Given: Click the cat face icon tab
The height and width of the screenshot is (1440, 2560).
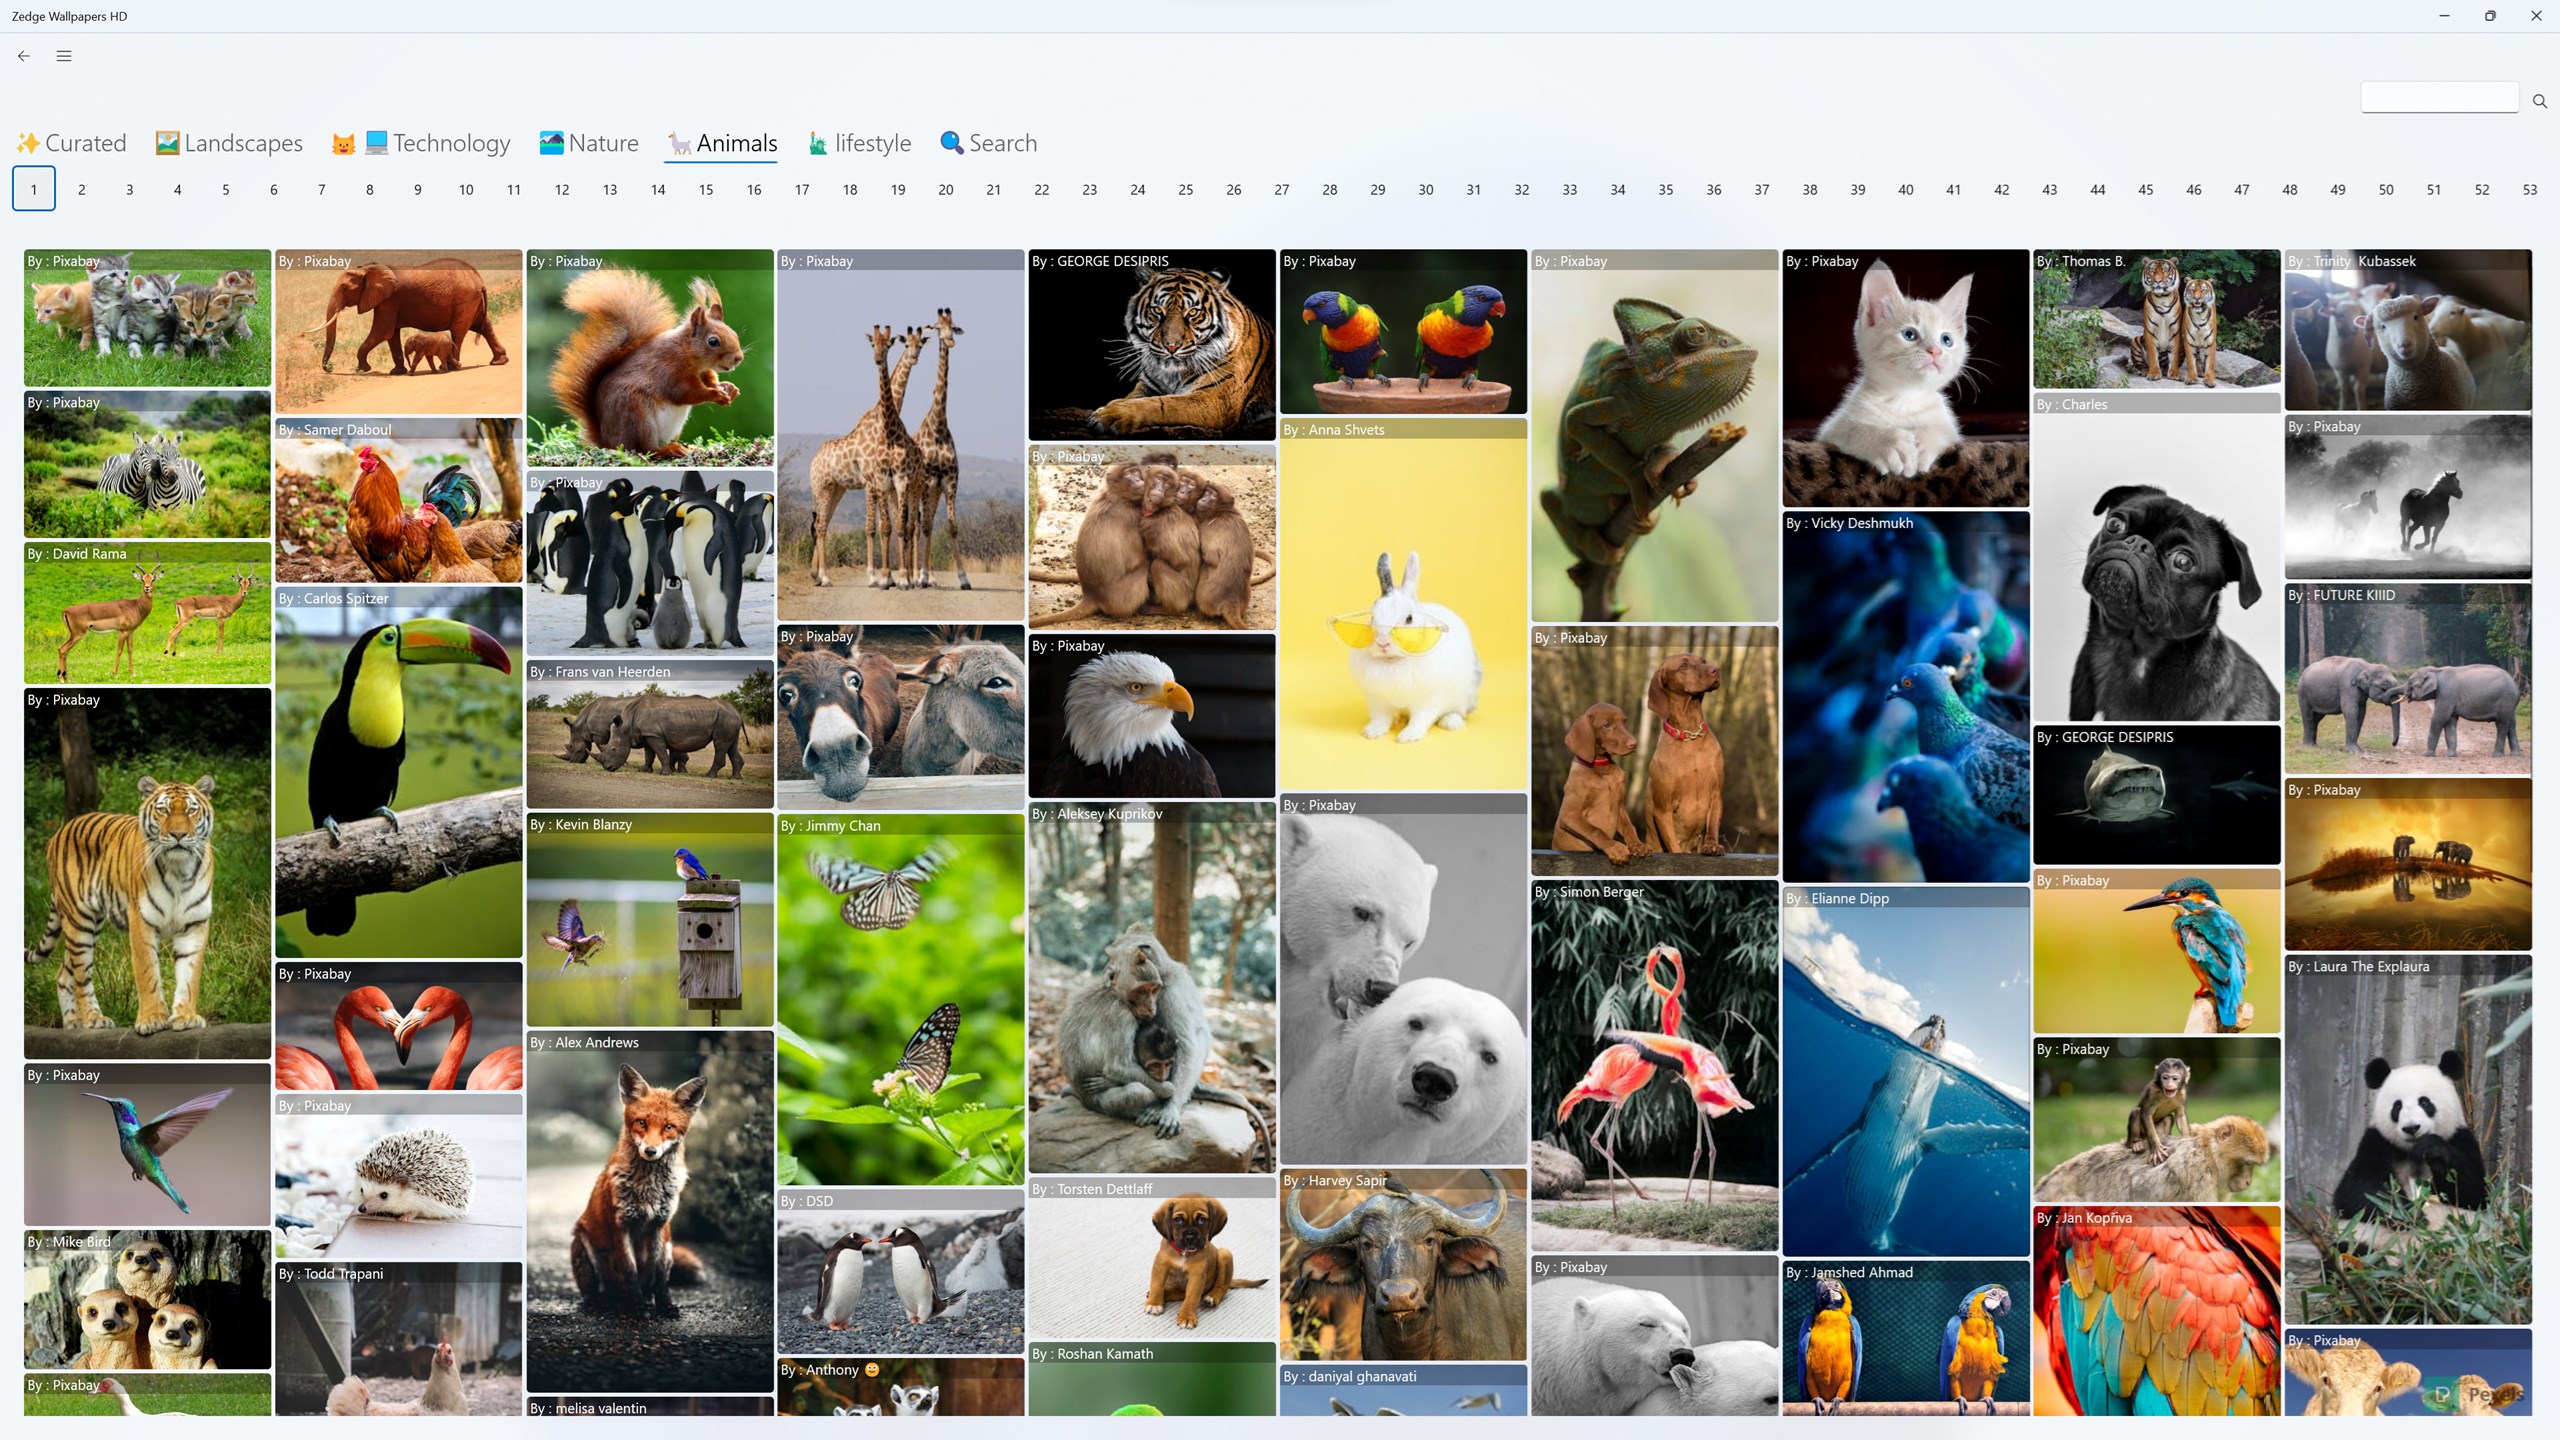Looking at the screenshot, I should click(x=343, y=144).
